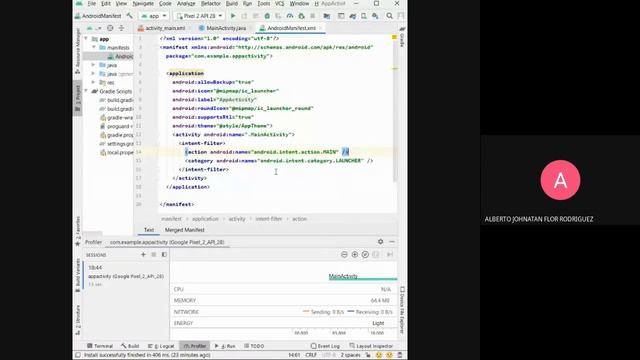Open the Terminal tool window

point(100,346)
